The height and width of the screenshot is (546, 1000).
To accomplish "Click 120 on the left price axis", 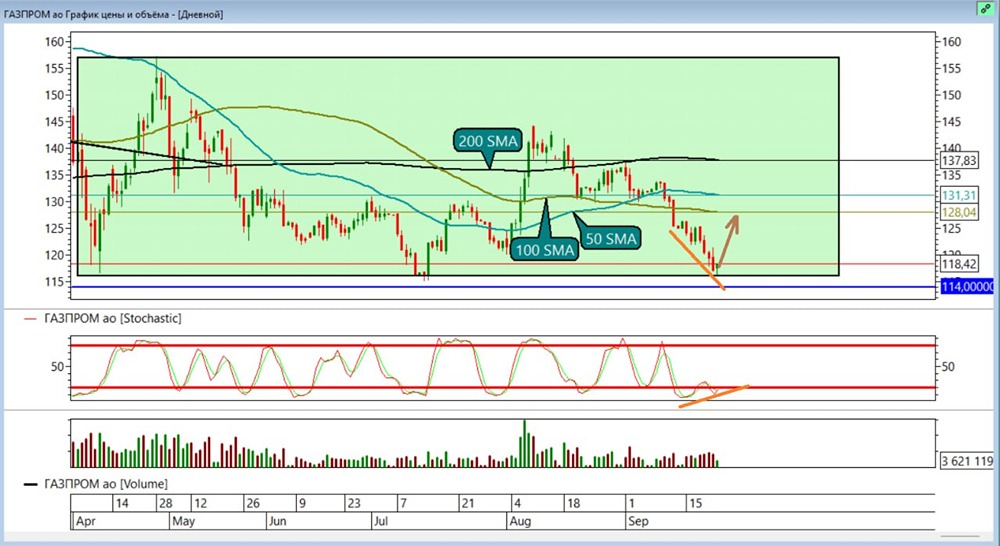I will [x=54, y=255].
